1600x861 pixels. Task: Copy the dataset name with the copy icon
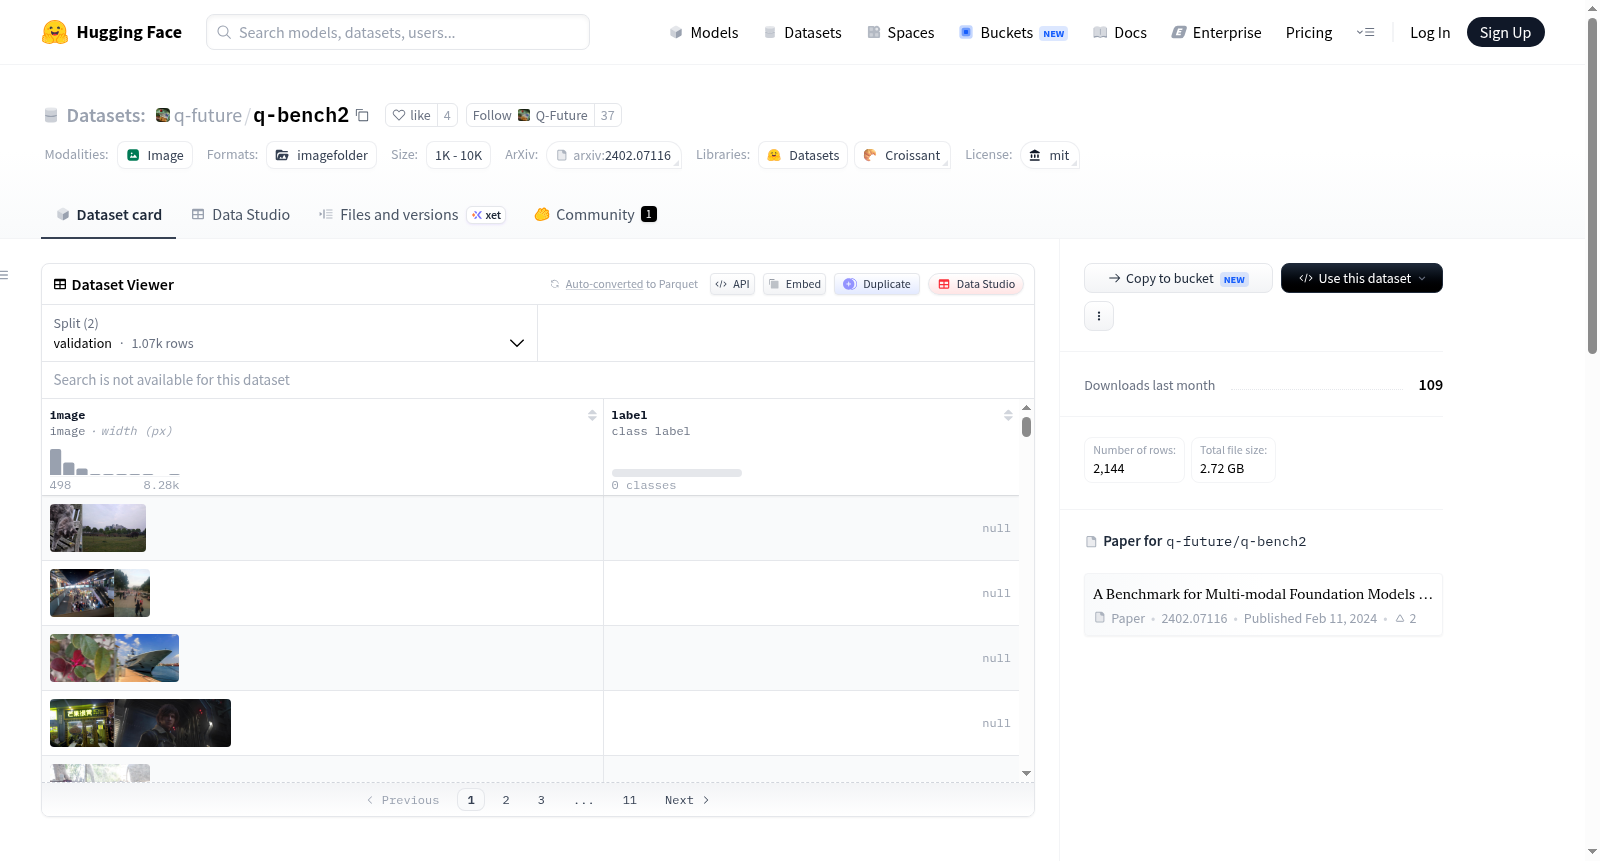(362, 116)
